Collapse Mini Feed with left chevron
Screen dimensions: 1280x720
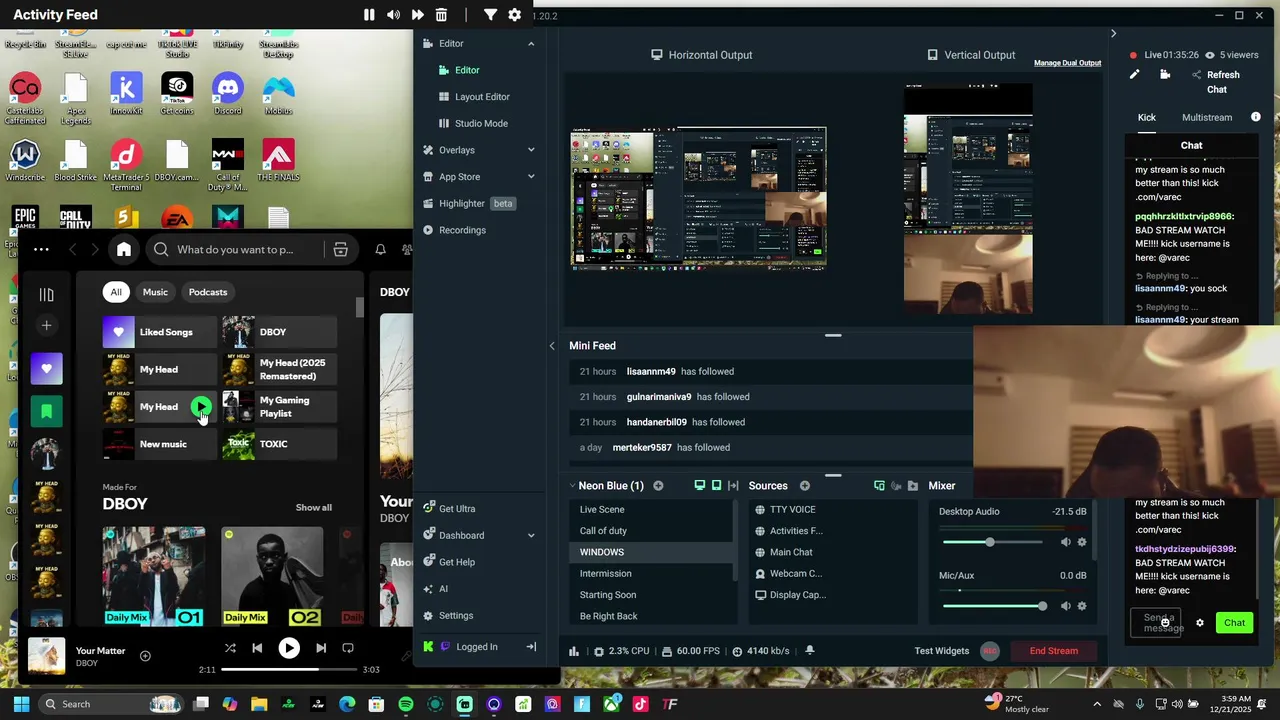point(552,346)
